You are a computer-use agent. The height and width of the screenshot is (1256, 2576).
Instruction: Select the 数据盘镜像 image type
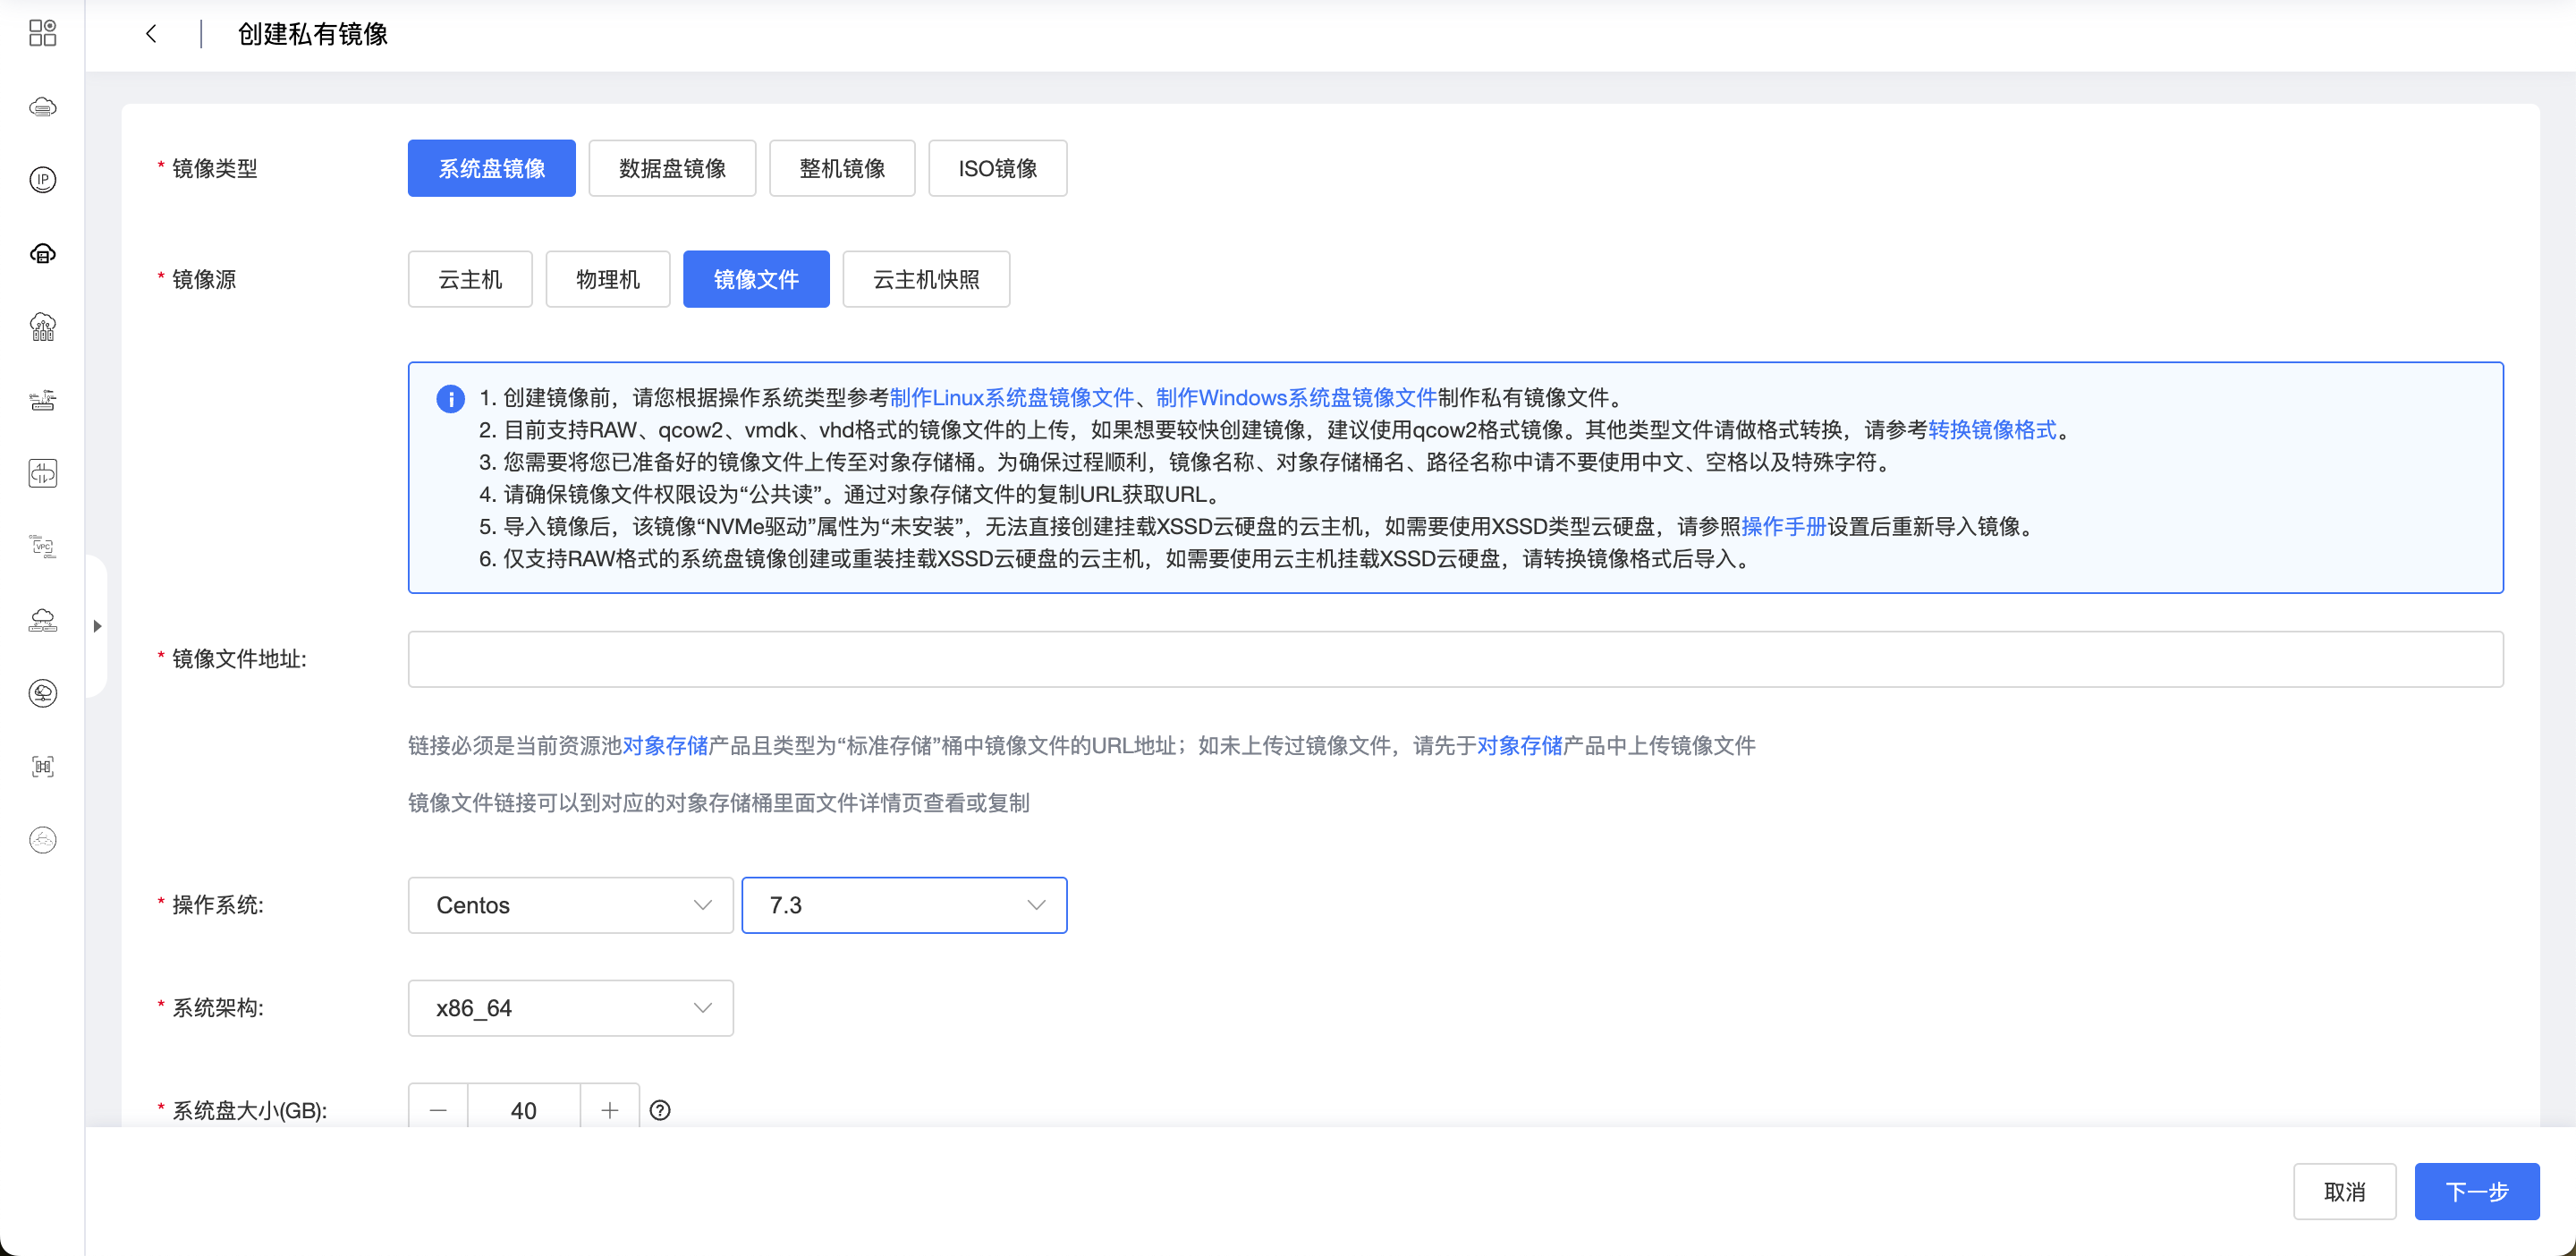click(x=672, y=168)
